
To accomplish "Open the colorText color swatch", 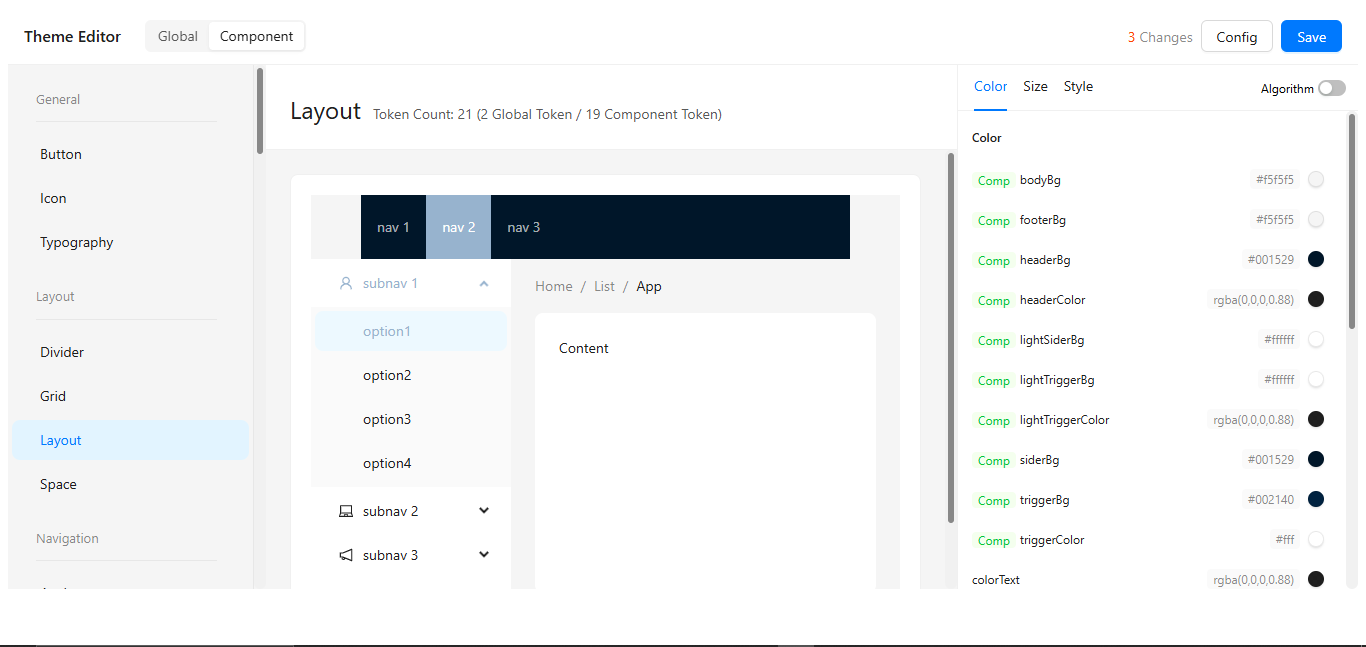I will click(x=1316, y=579).
